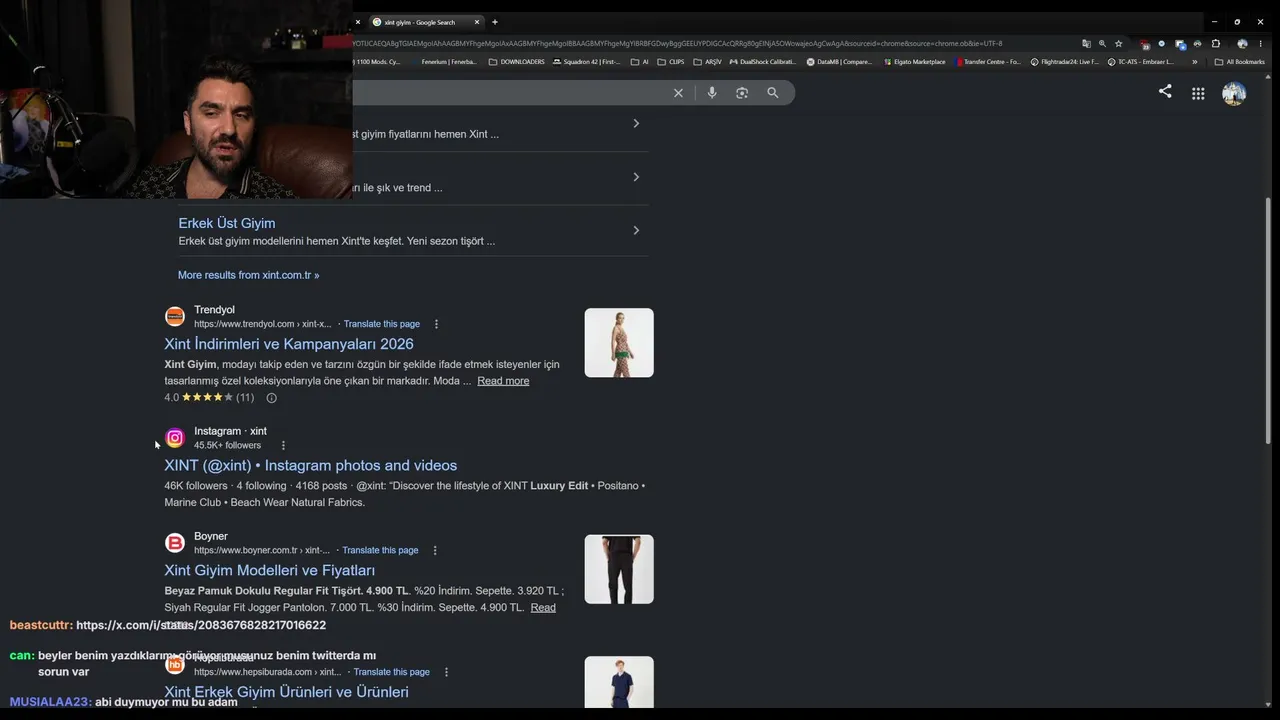
Task: Open the Chrome three-dot menu
Action: pyautogui.click(x=1260, y=44)
